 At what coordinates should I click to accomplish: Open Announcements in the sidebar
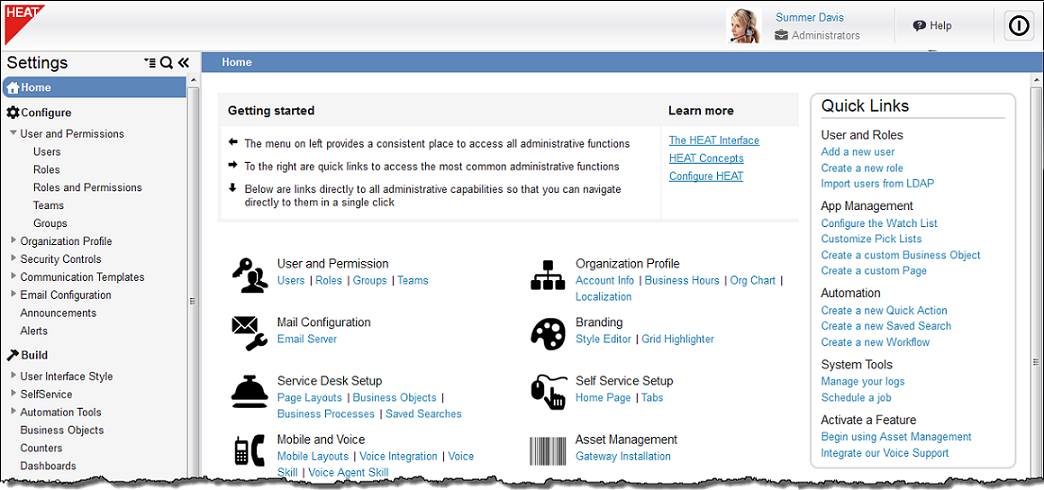tap(58, 313)
